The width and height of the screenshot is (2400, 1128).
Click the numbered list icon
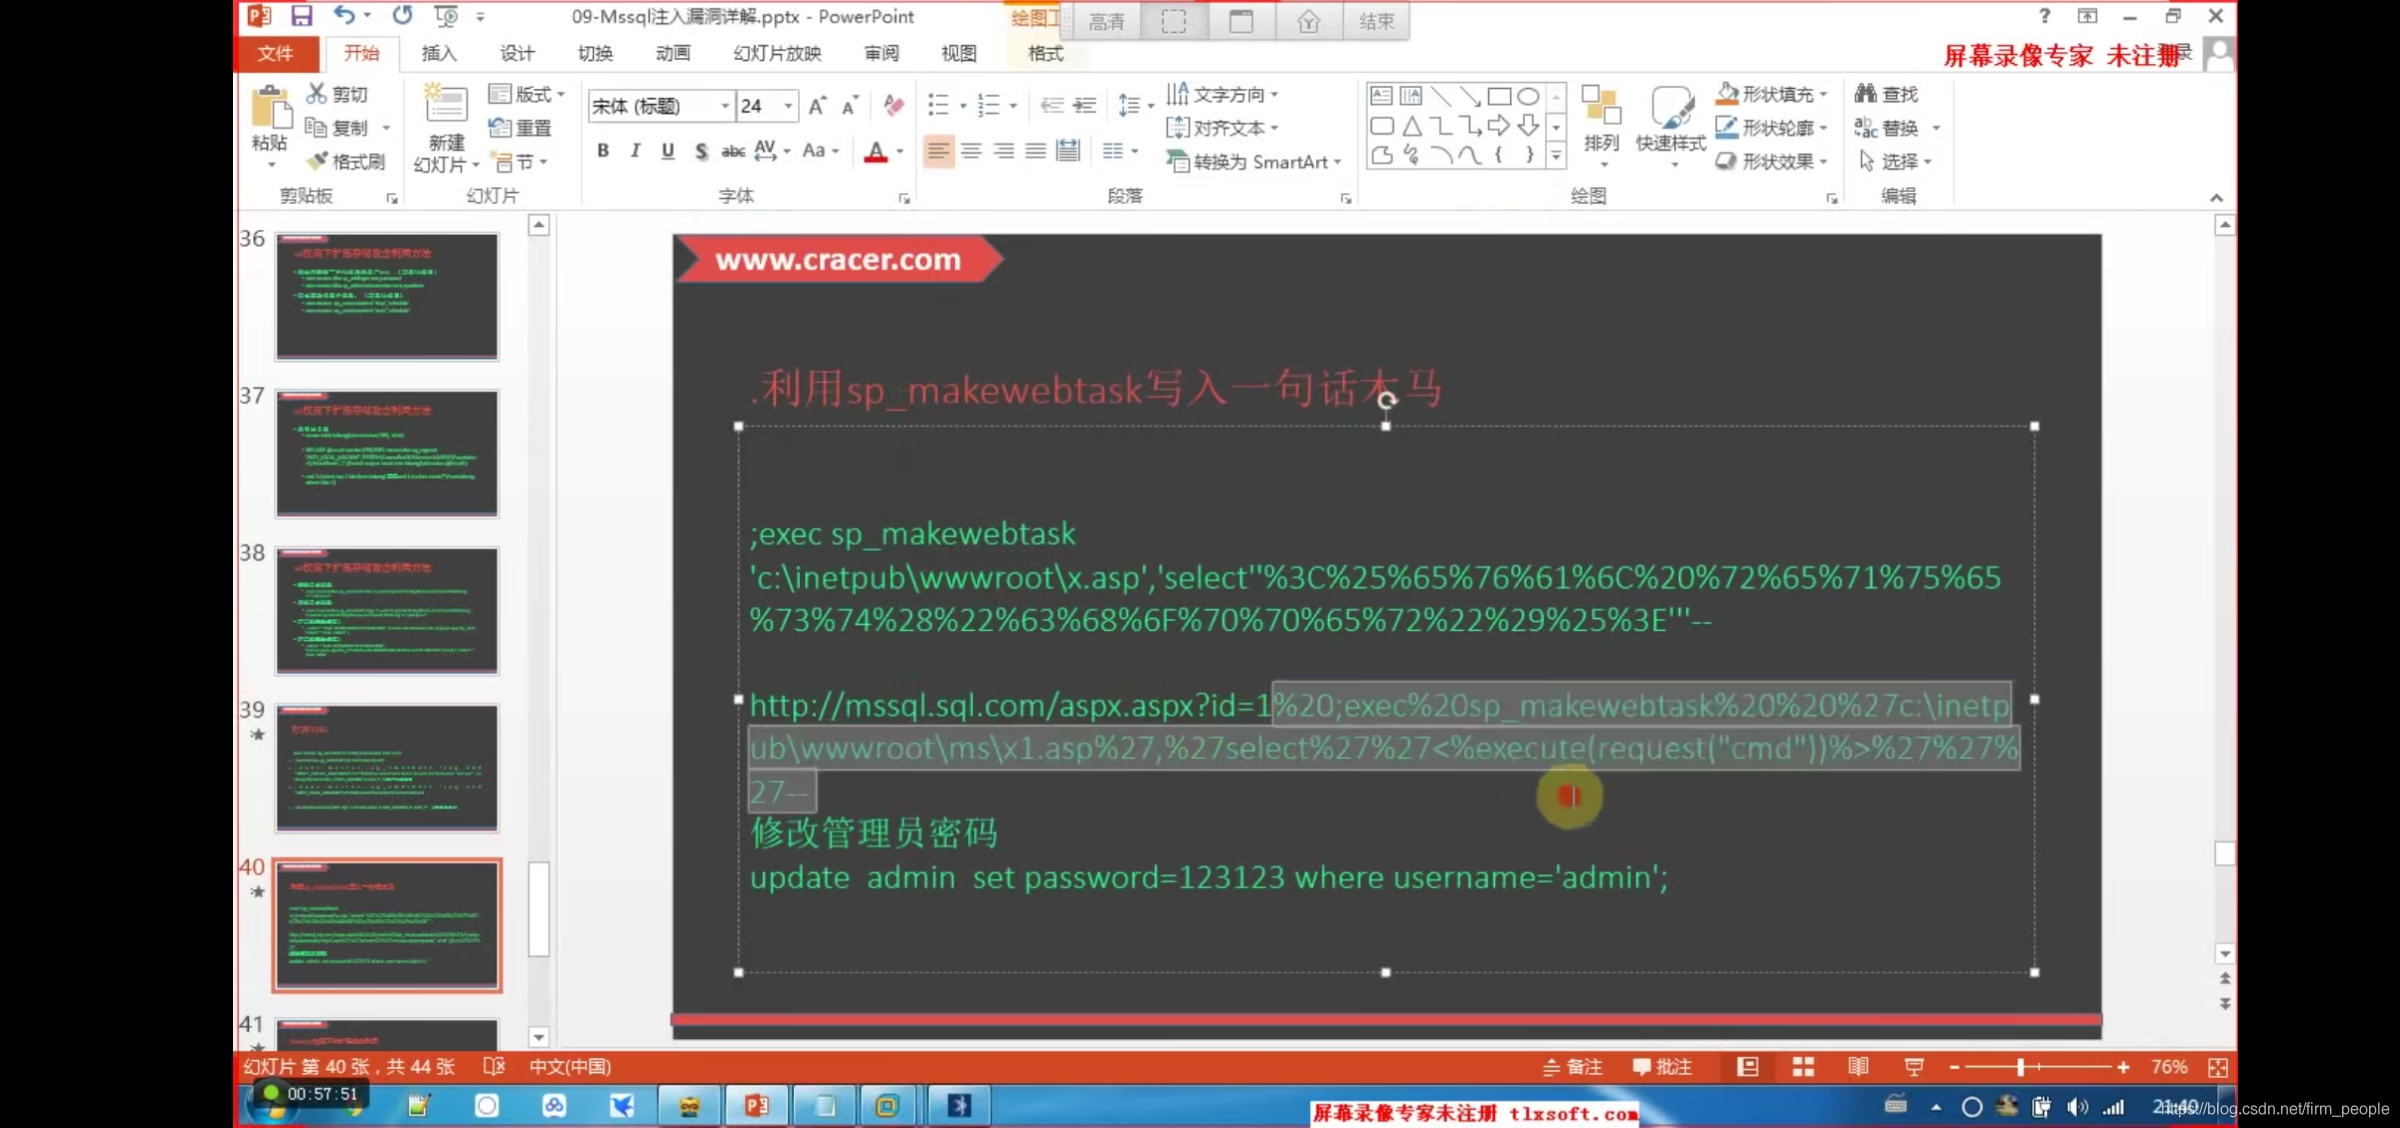[988, 105]
